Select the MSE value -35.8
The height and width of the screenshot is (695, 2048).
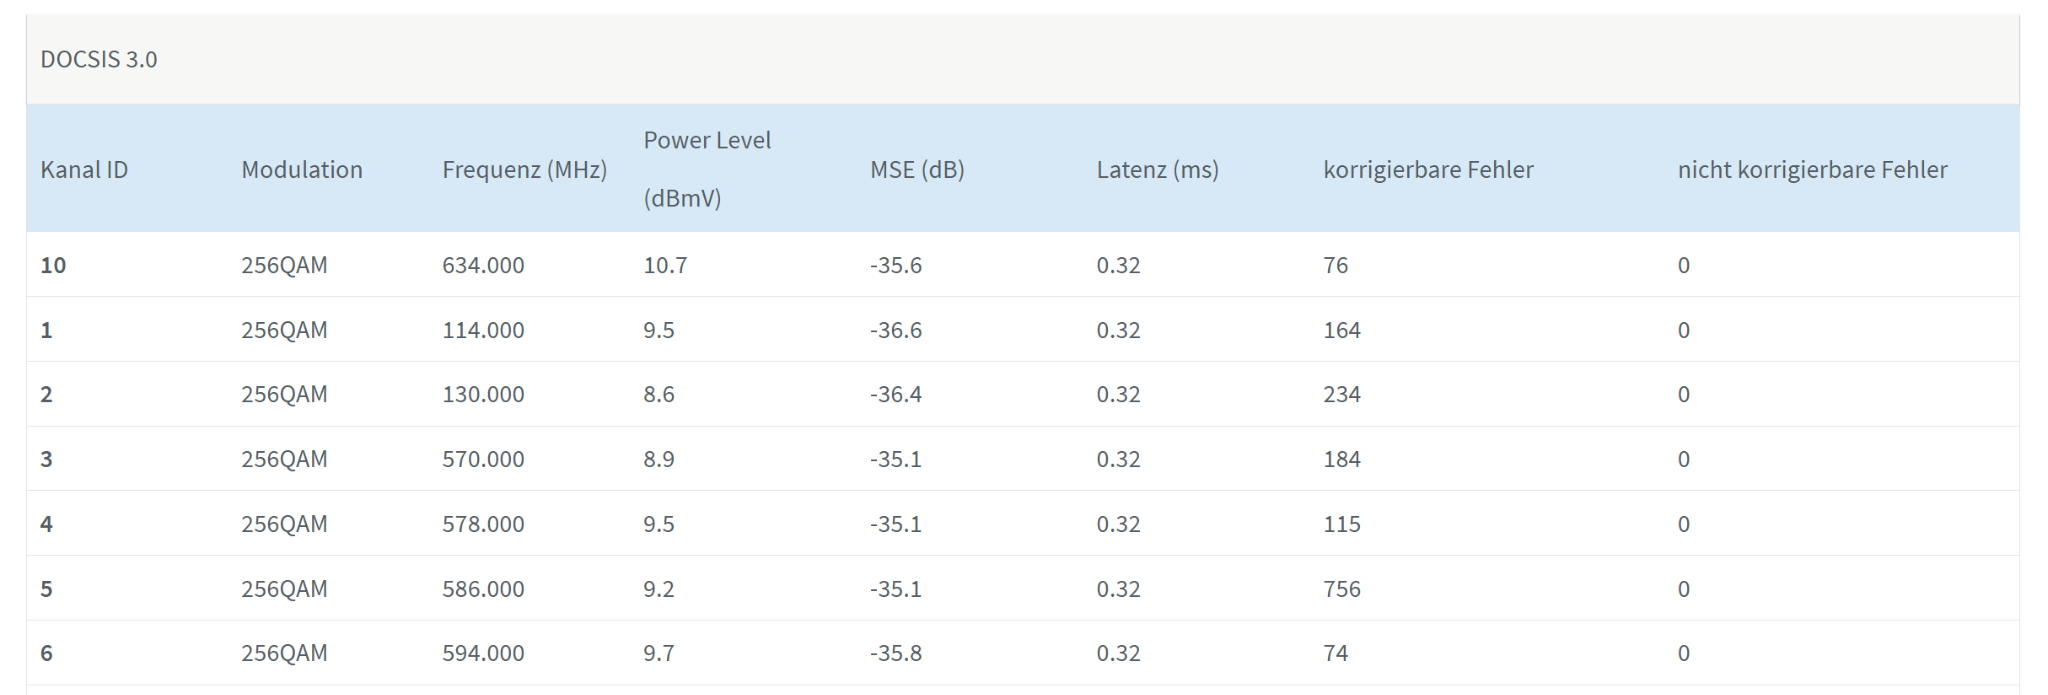(895, 653)
